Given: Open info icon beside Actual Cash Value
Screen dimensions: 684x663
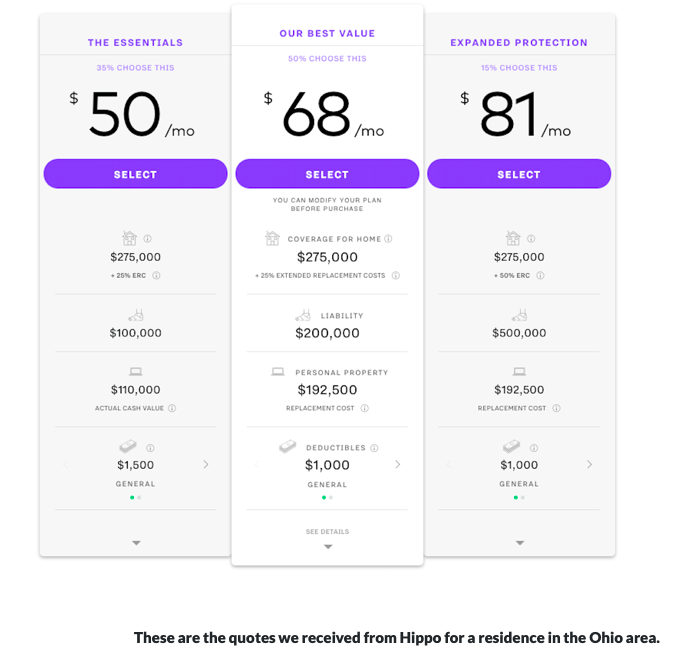Looking at the screenshot, I should [172, 408].
